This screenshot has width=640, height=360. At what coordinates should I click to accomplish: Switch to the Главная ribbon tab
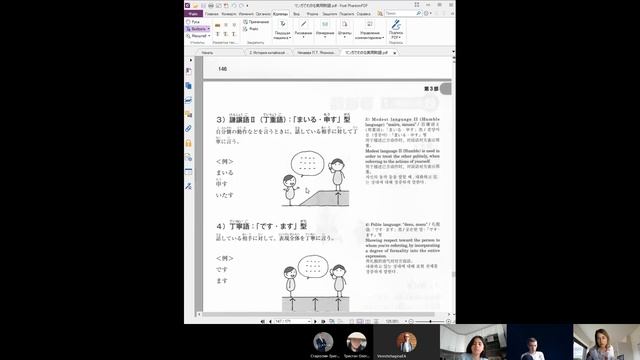pyautogui.click(x=212, y=14)
